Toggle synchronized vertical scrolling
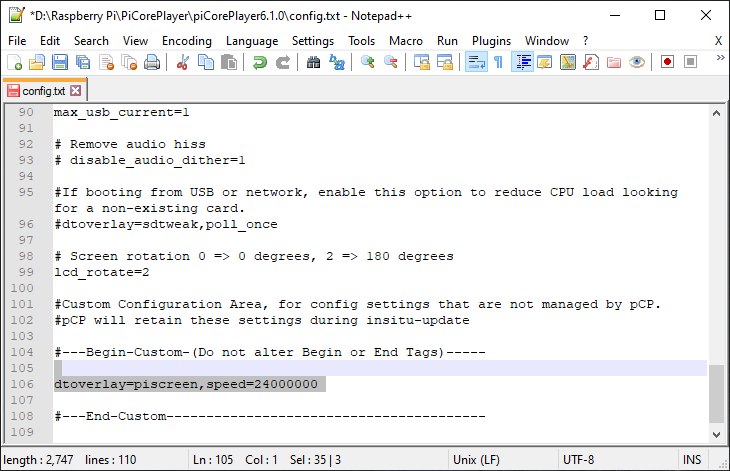This screenshot has width=730, height=471. pos(422,62)
